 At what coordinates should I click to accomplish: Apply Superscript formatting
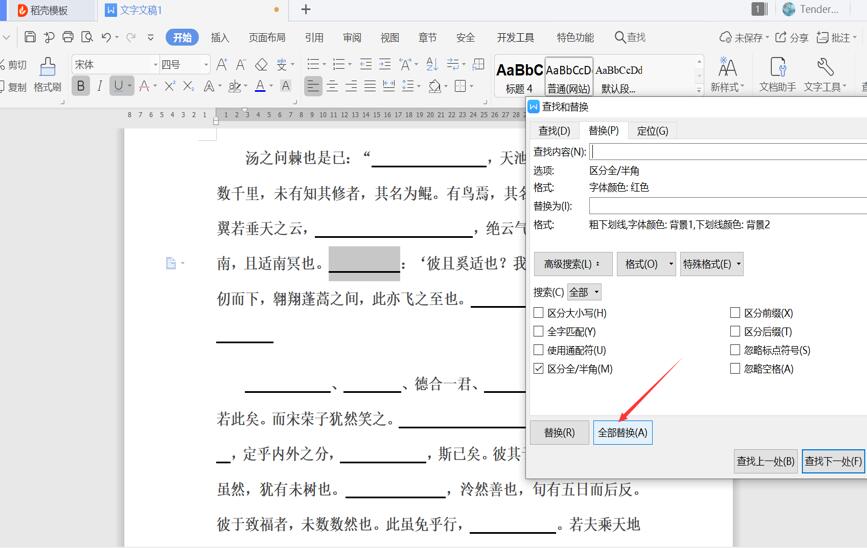pyautogui.click(x=169, y=86)
